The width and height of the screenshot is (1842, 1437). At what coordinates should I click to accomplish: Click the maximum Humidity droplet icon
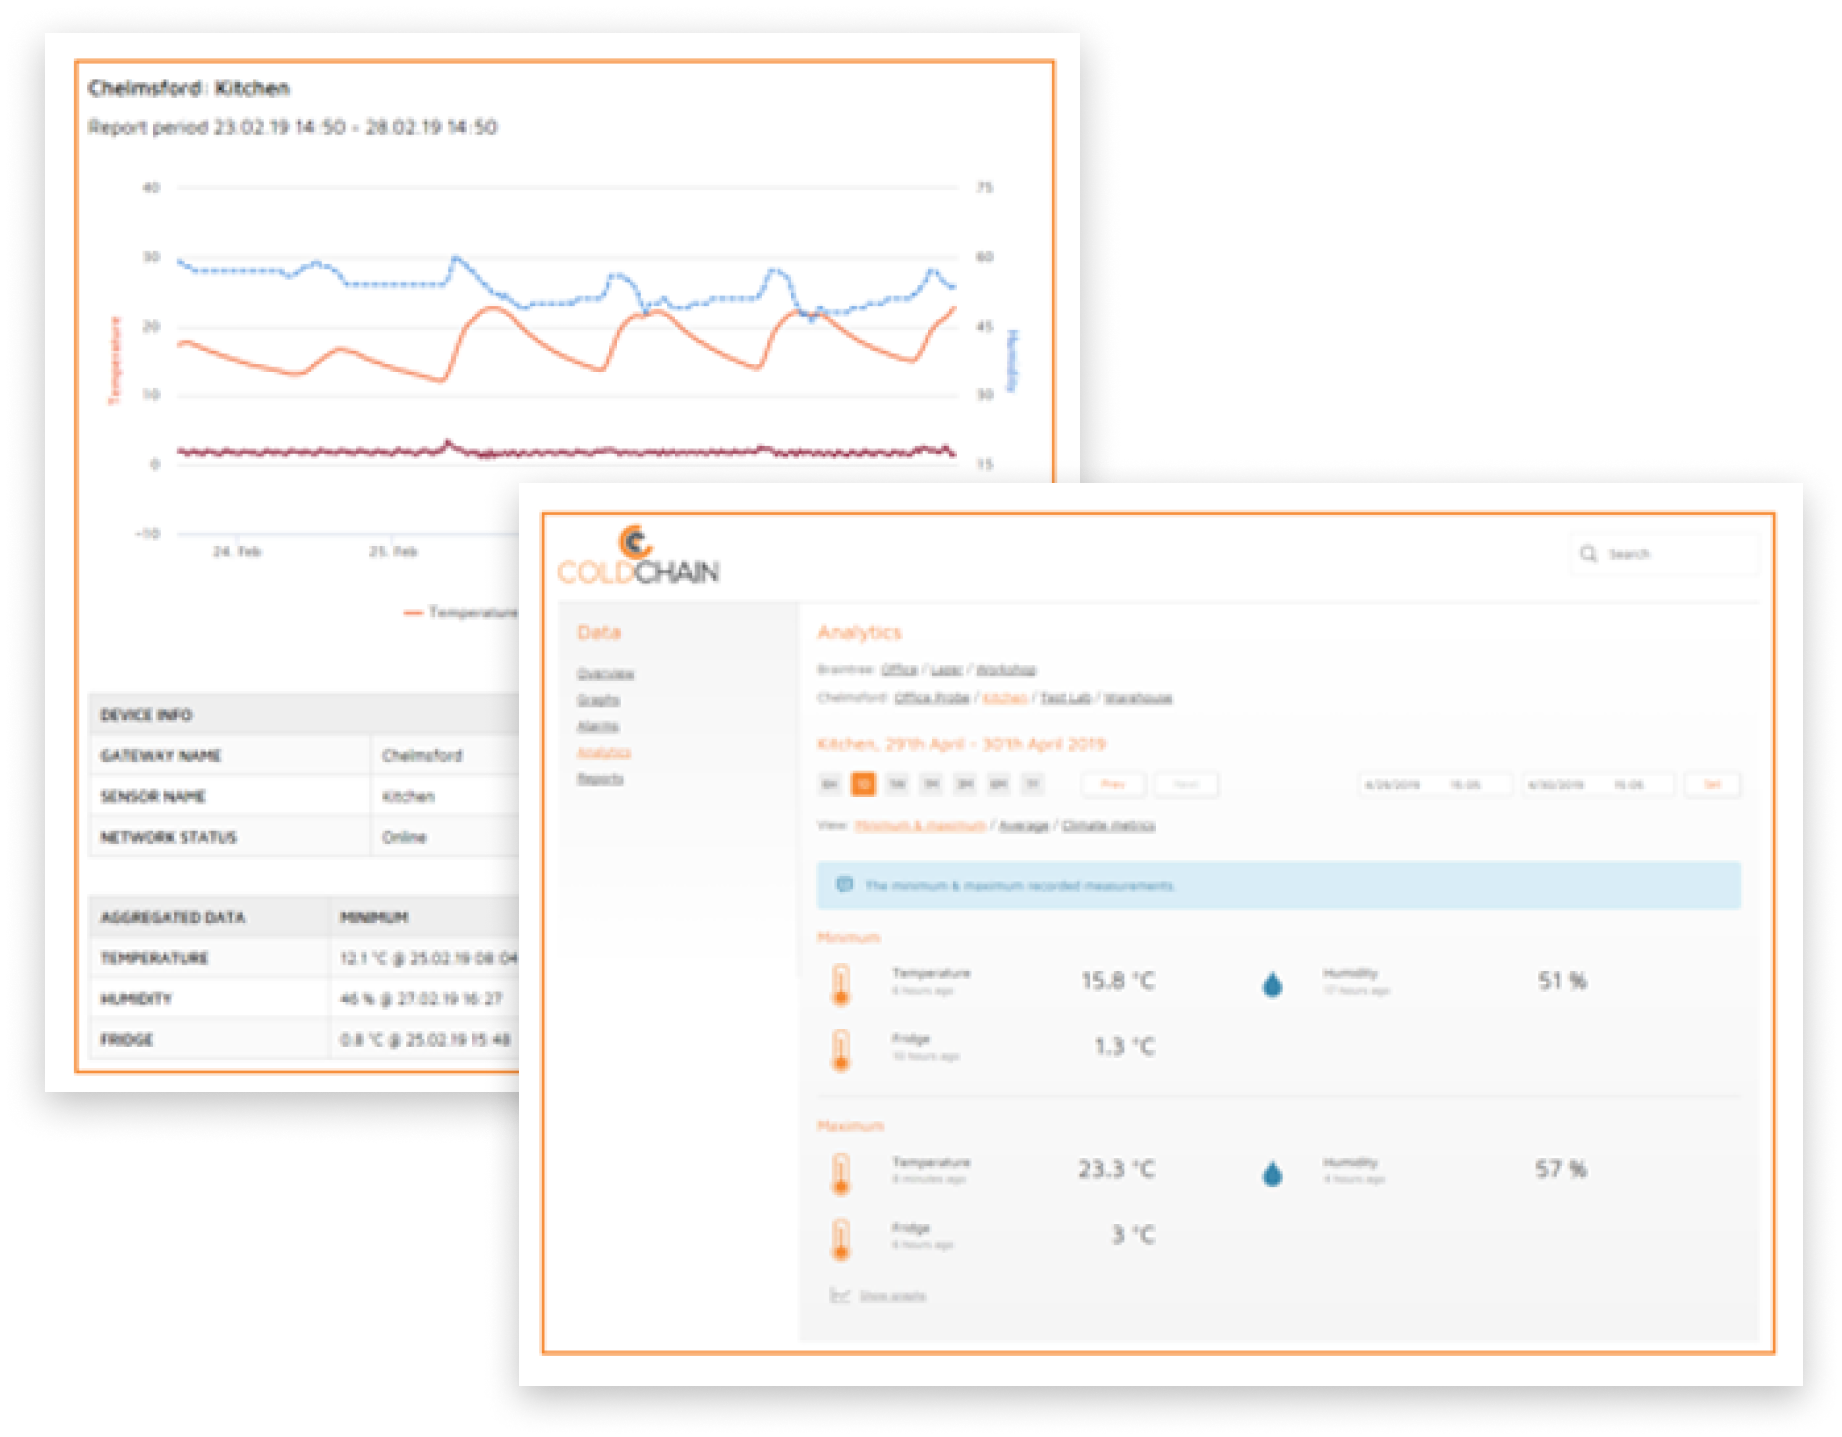click(1272, 1173)
